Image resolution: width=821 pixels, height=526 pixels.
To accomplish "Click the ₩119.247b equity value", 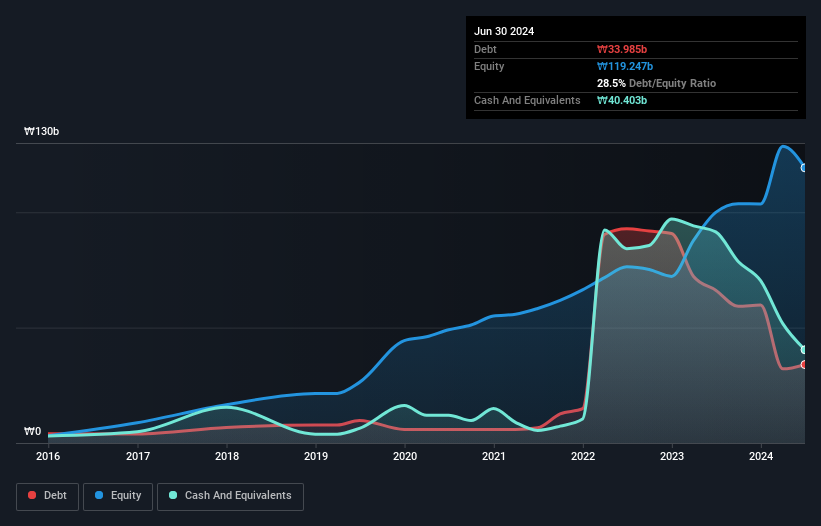I will click(x=625, y=66).
